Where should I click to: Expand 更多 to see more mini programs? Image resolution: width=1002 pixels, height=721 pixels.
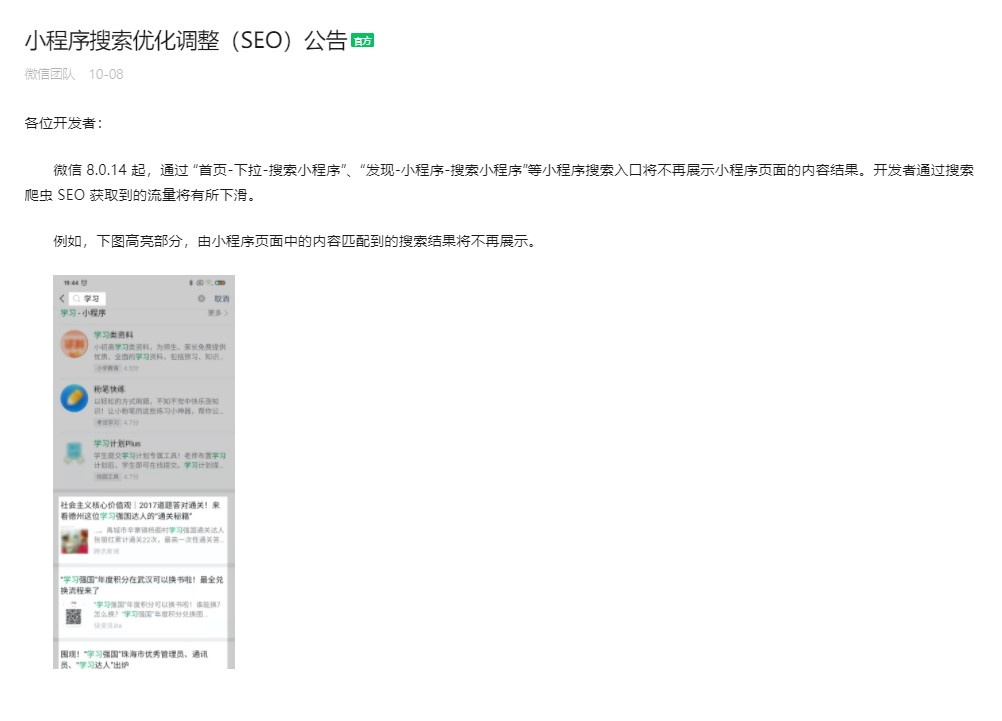point(217,312)
